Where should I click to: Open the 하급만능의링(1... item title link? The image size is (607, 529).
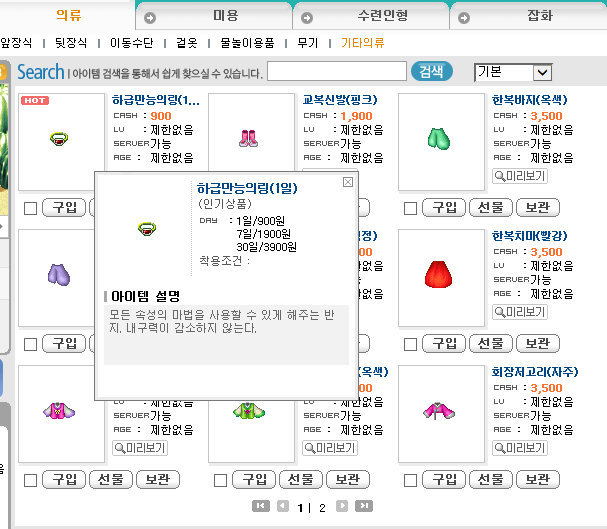pos(156,100)
